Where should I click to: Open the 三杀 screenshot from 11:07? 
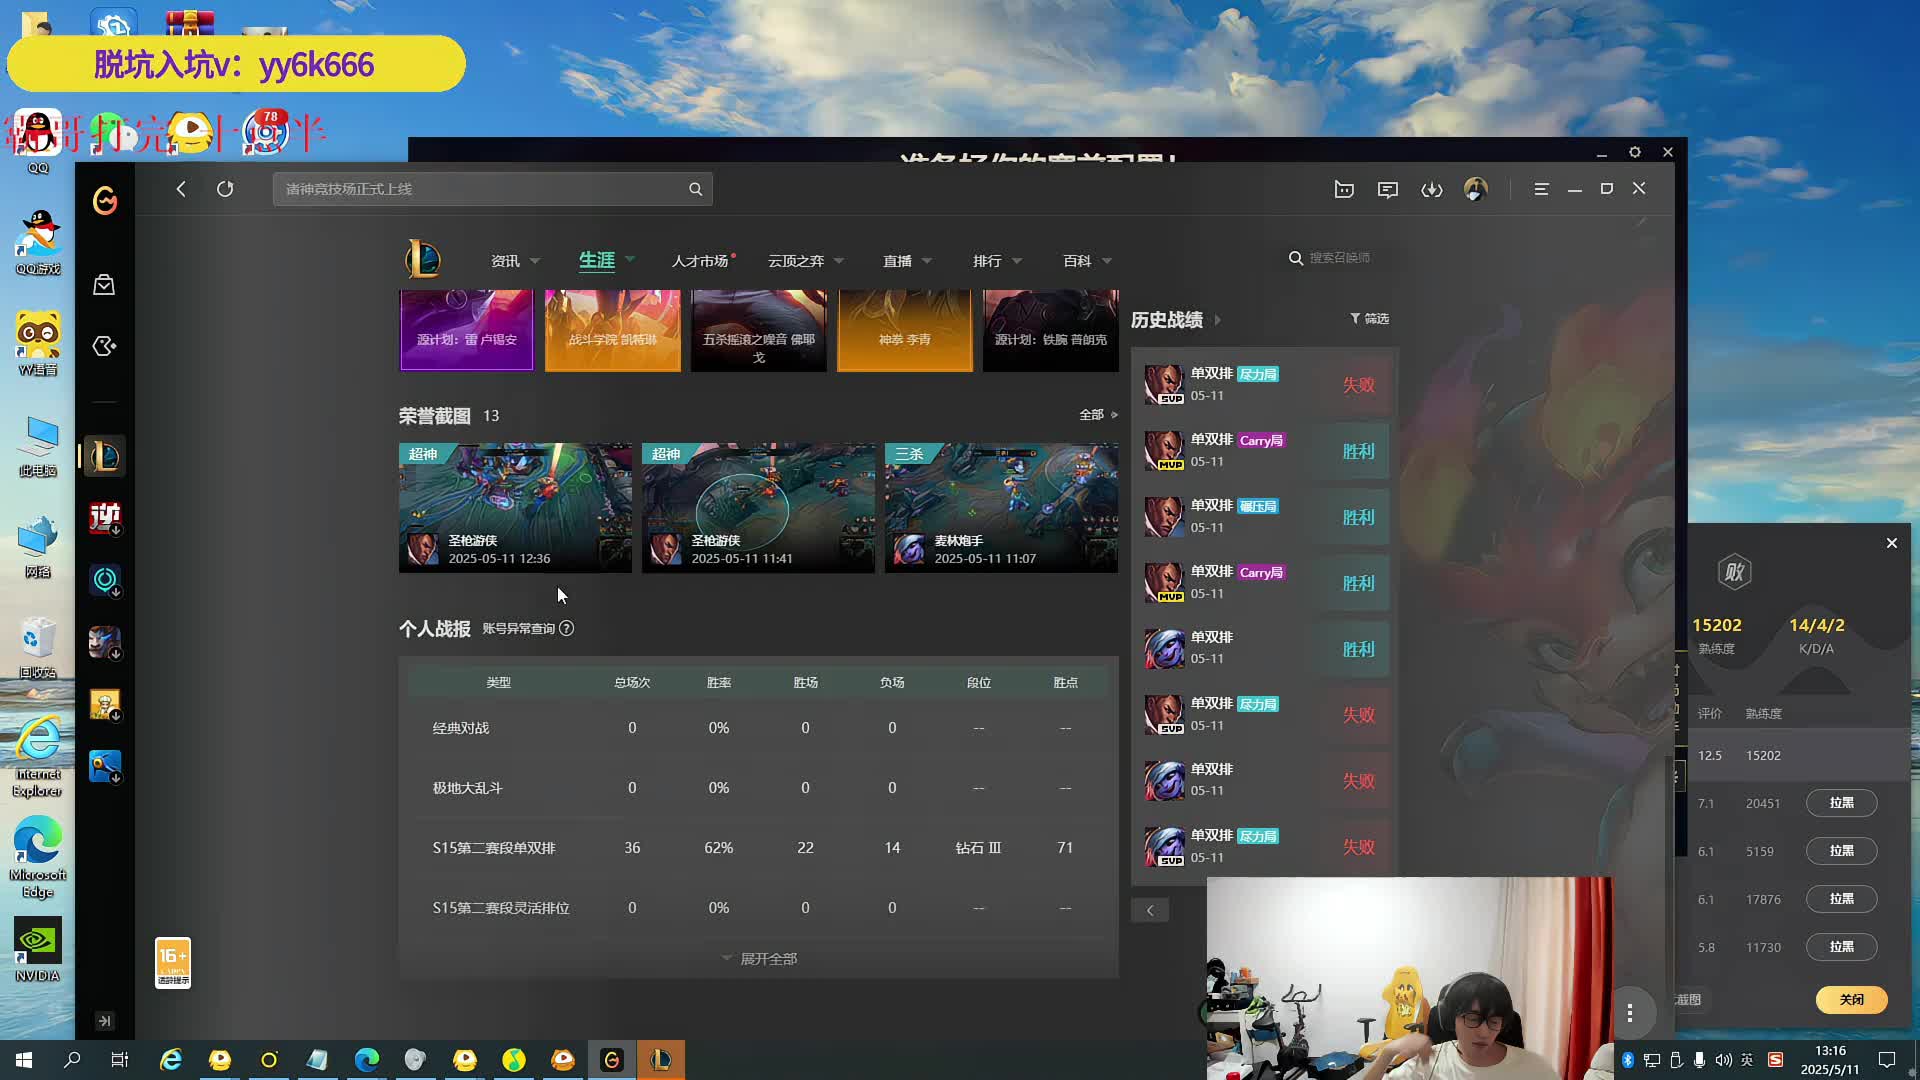pos(1001,508)
